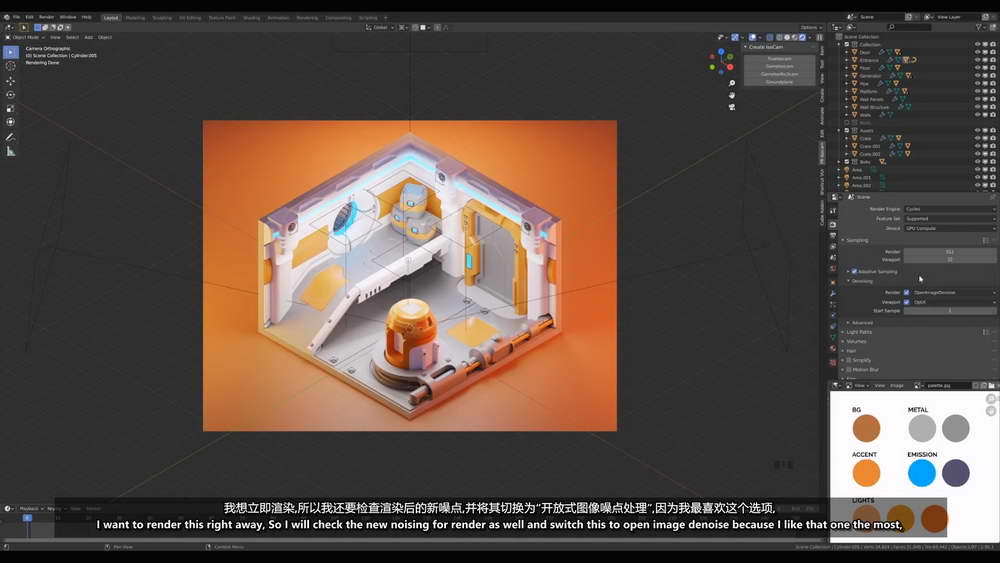Click Options button in viewport header
1000x563 pixels.
[810, 27]
